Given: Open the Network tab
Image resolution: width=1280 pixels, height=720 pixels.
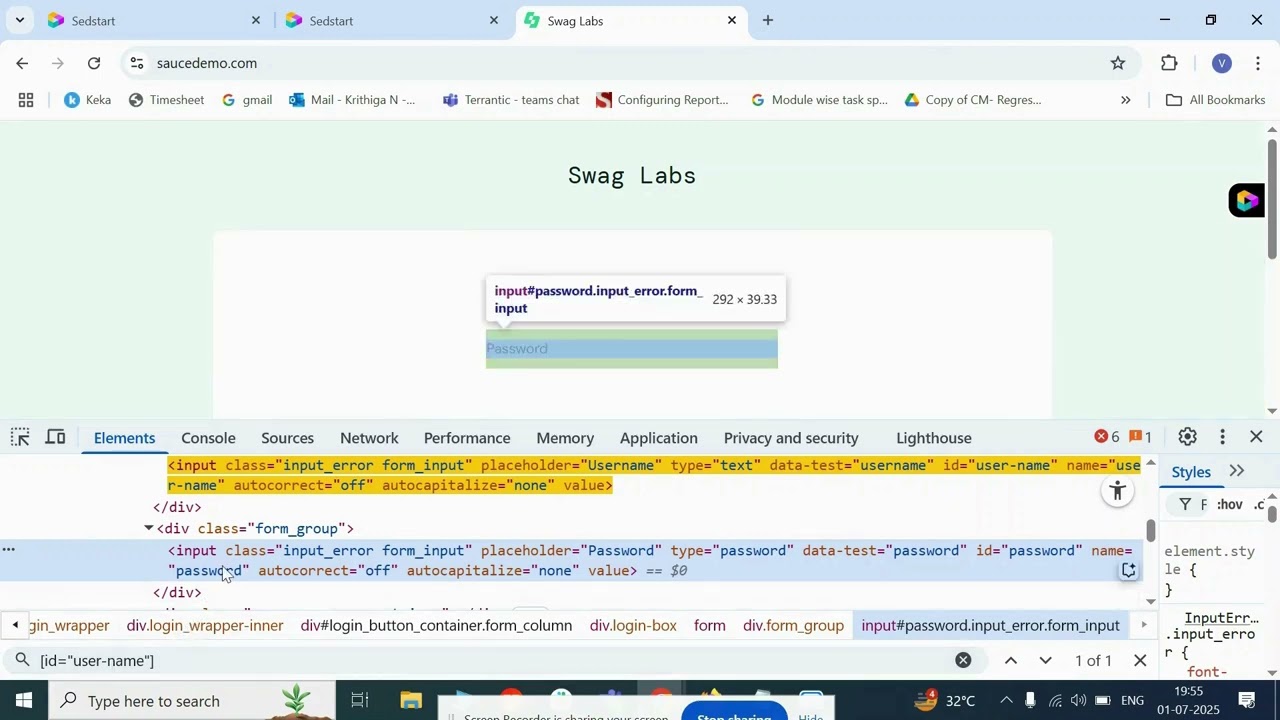Looking at the screenshot, I should click(x=369, y=438).
